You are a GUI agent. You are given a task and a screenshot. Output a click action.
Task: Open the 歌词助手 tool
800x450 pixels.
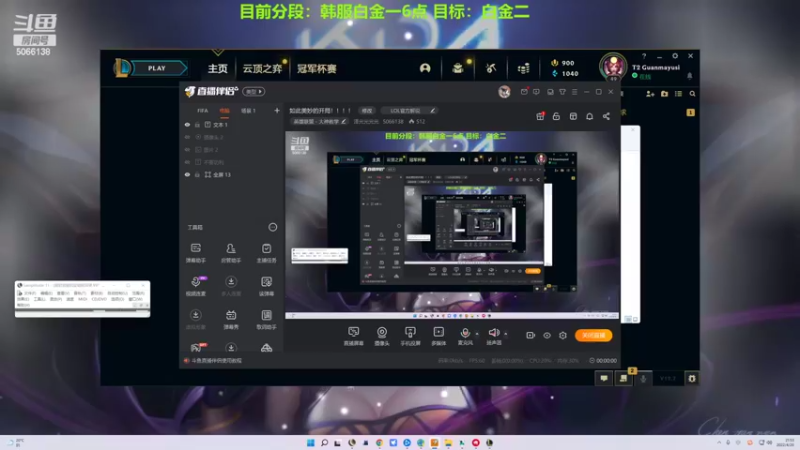[266, 319]
